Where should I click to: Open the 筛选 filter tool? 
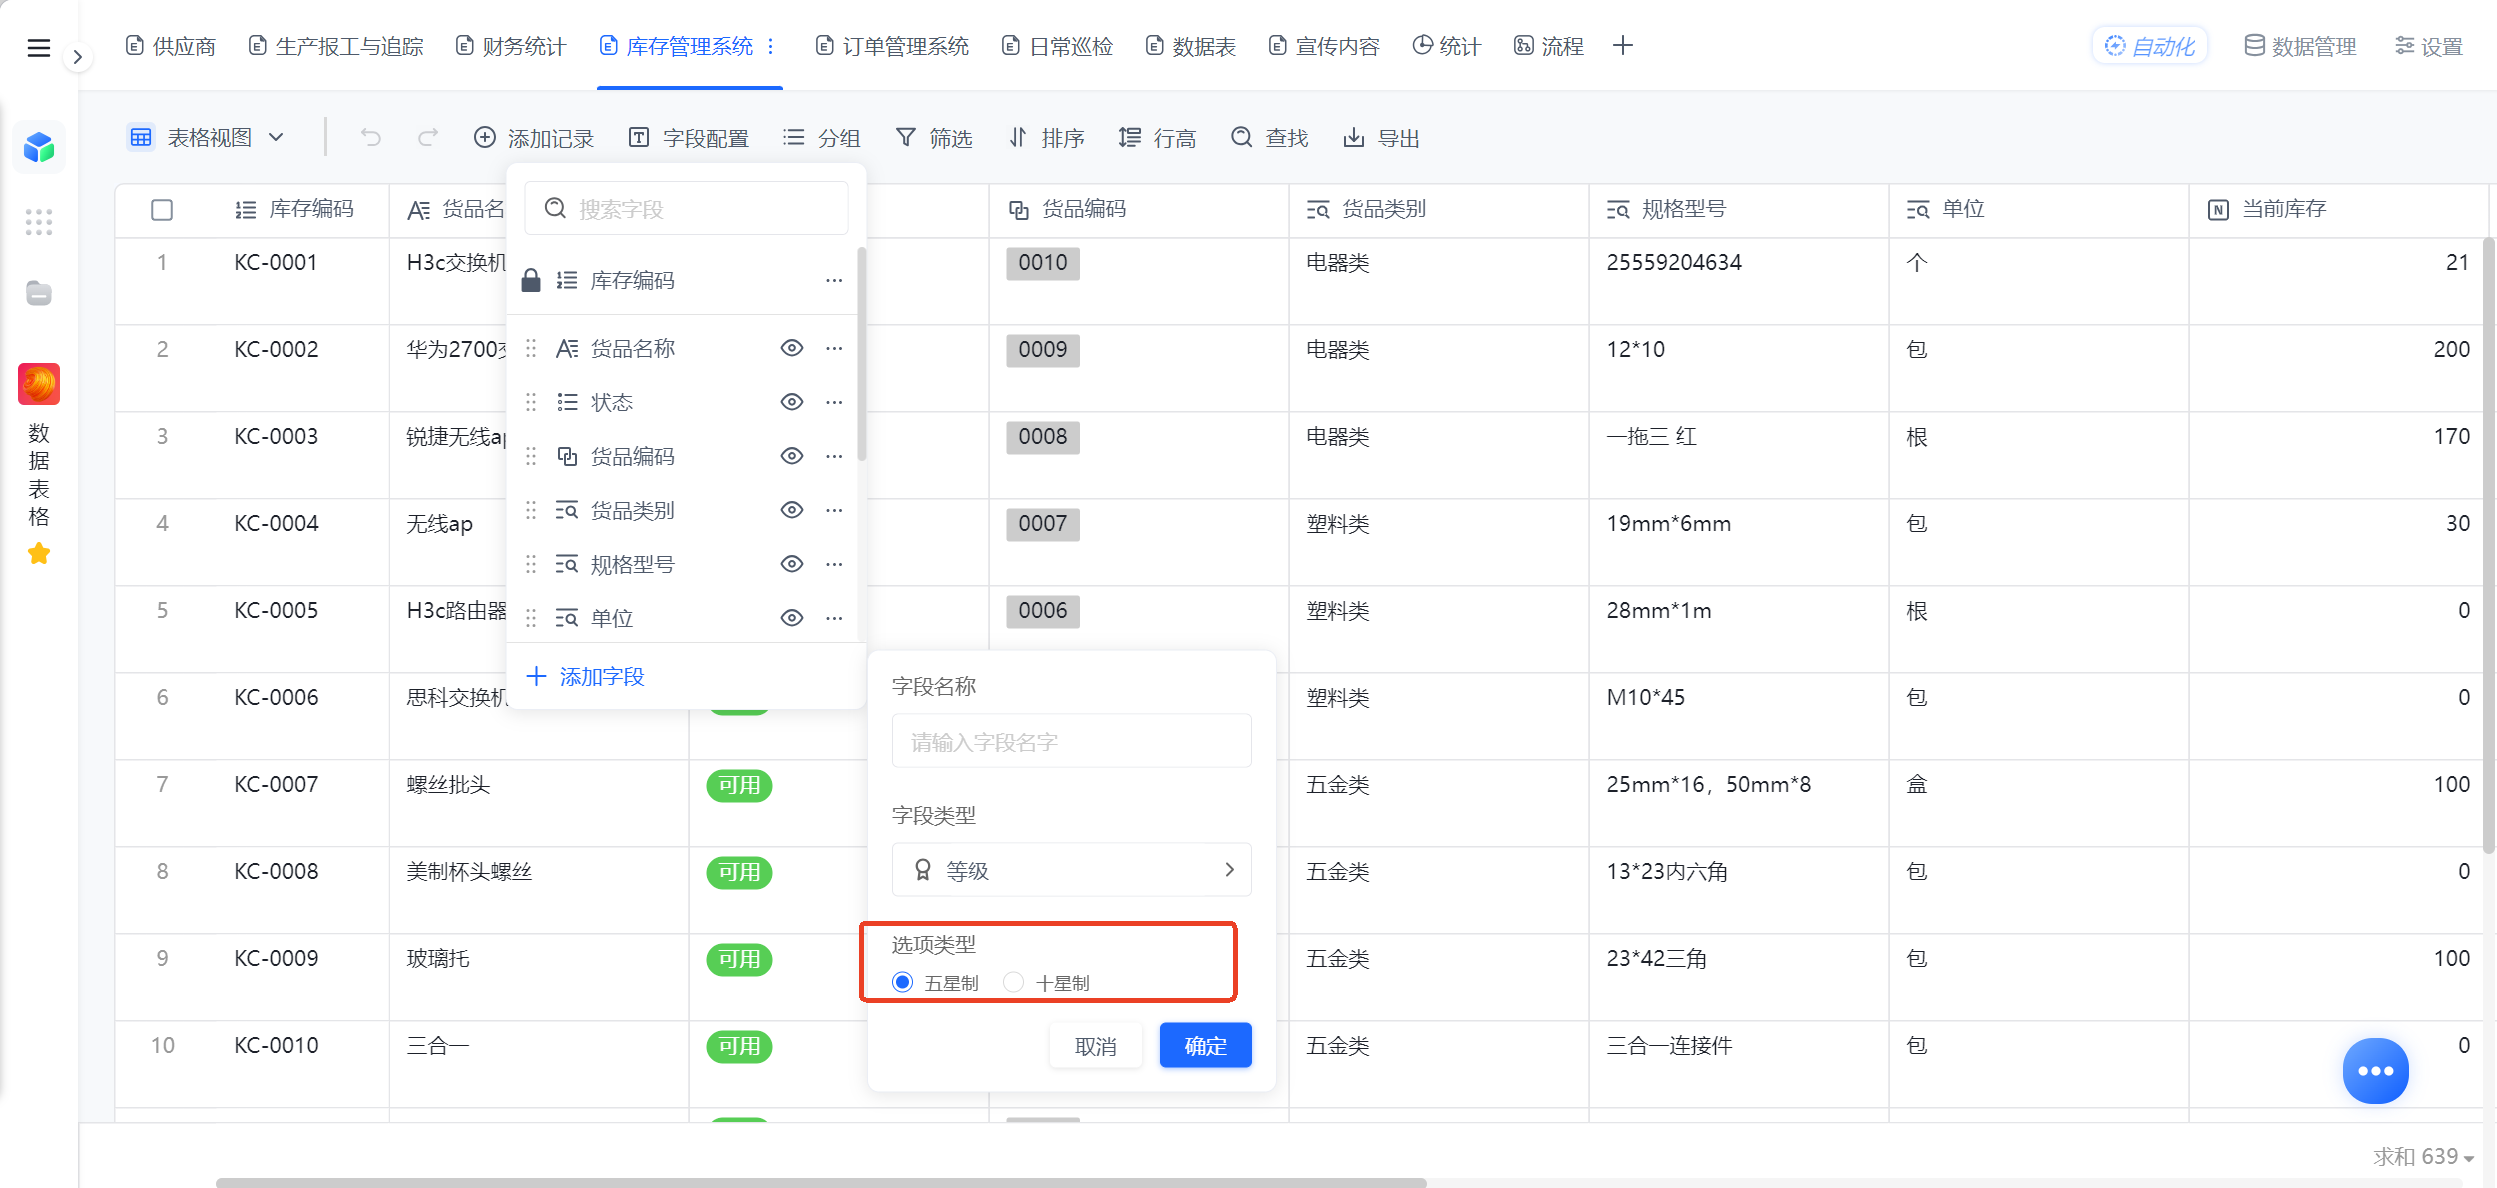[x=934, y=138]
